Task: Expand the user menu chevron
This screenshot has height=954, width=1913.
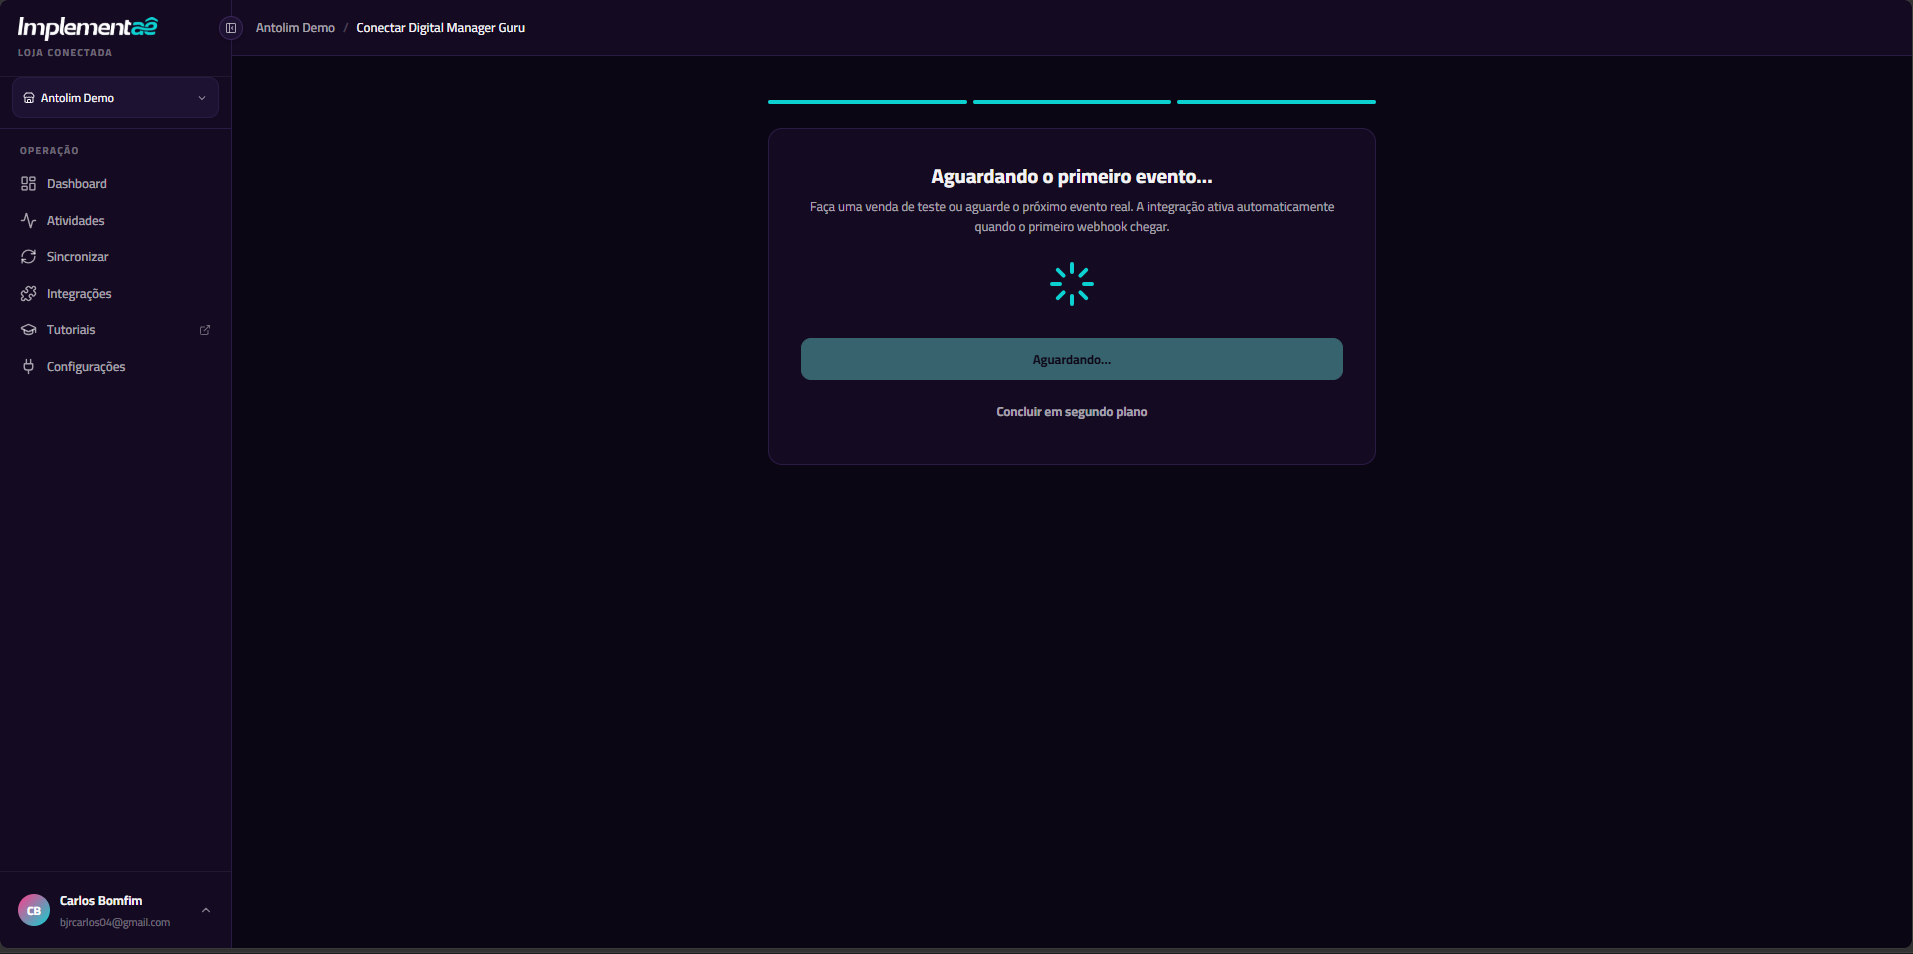Action: (x=206, y=910)
